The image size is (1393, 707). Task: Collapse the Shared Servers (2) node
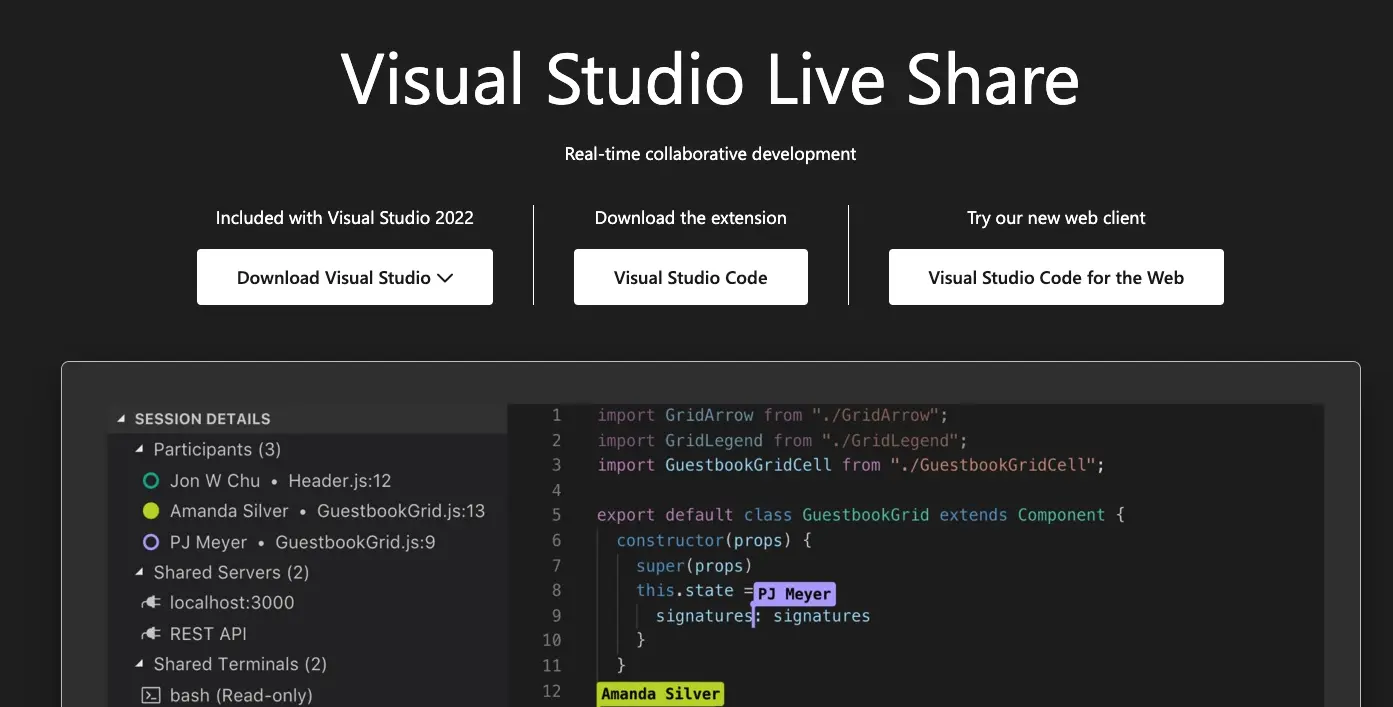pyautogui.click(x=140, y=573)
